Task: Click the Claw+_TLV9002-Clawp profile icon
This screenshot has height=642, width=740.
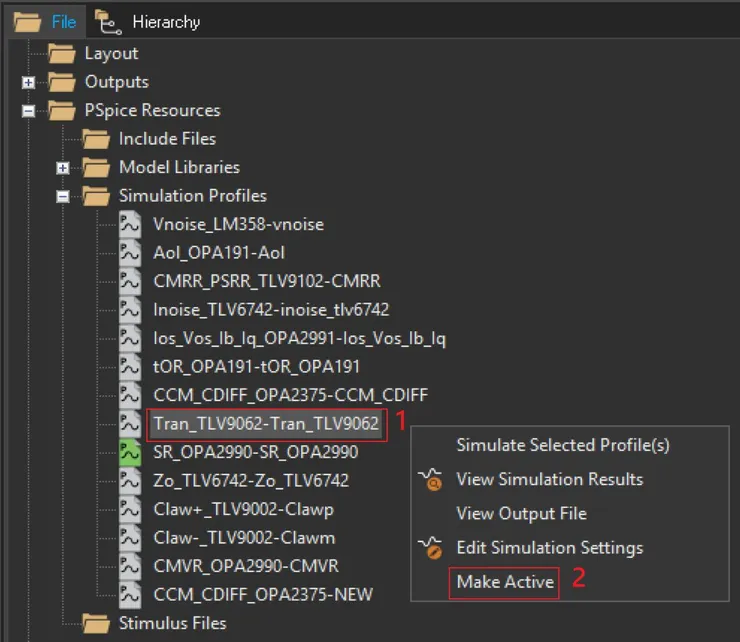Action: [130, 509]
